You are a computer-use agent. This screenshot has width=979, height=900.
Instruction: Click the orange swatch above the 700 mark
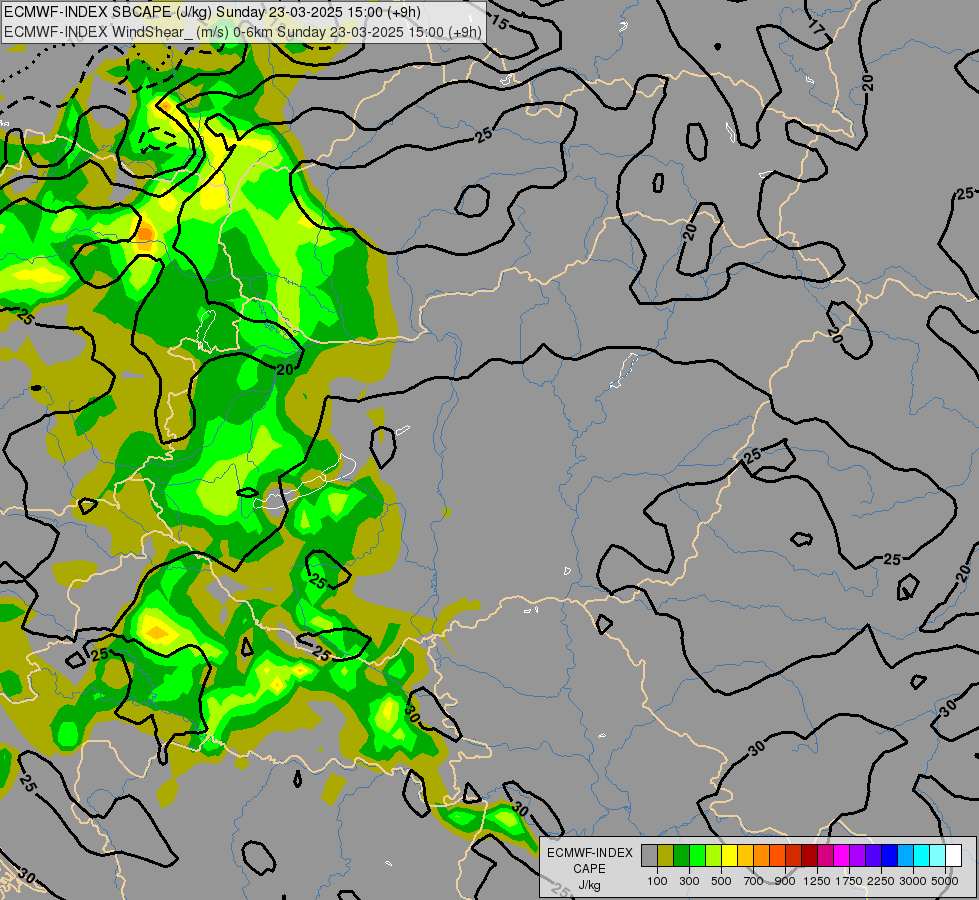[x=761, y=856]
